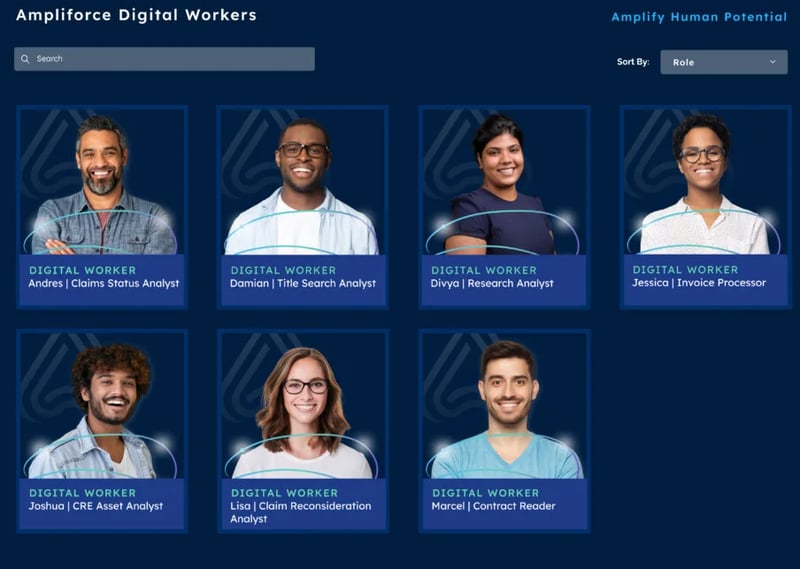
Task: Click the 'Joshua | CRE Asset Analyst' label
Action: [x=95, y=506]
